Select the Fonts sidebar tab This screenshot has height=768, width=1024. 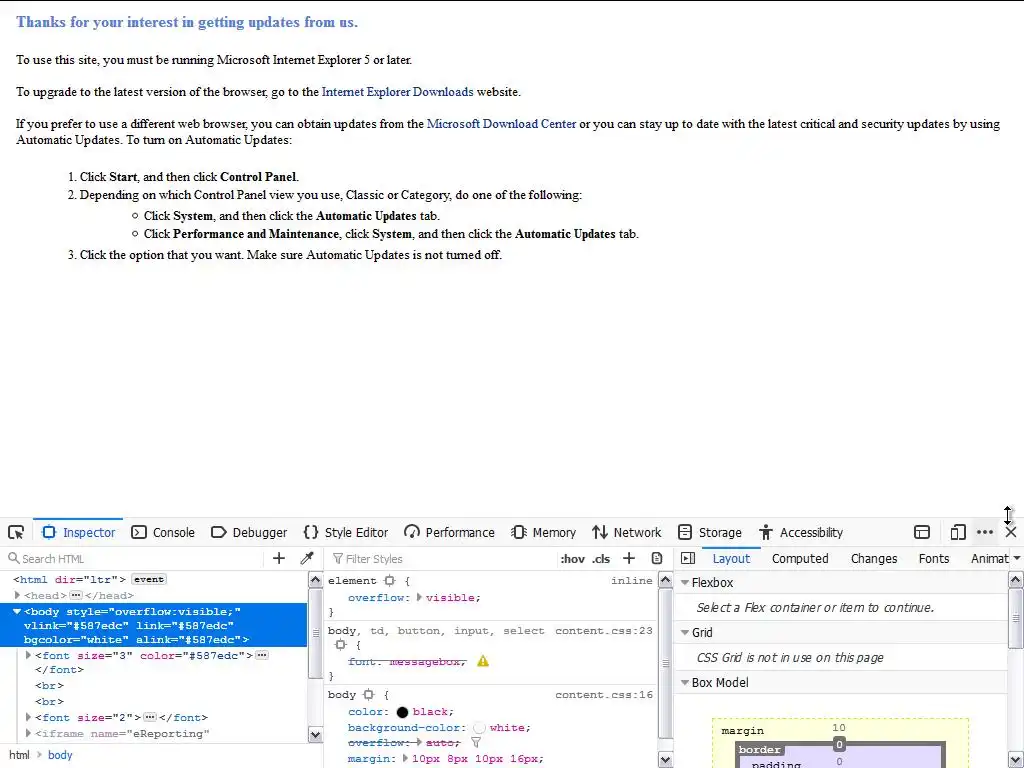(934, 558)
